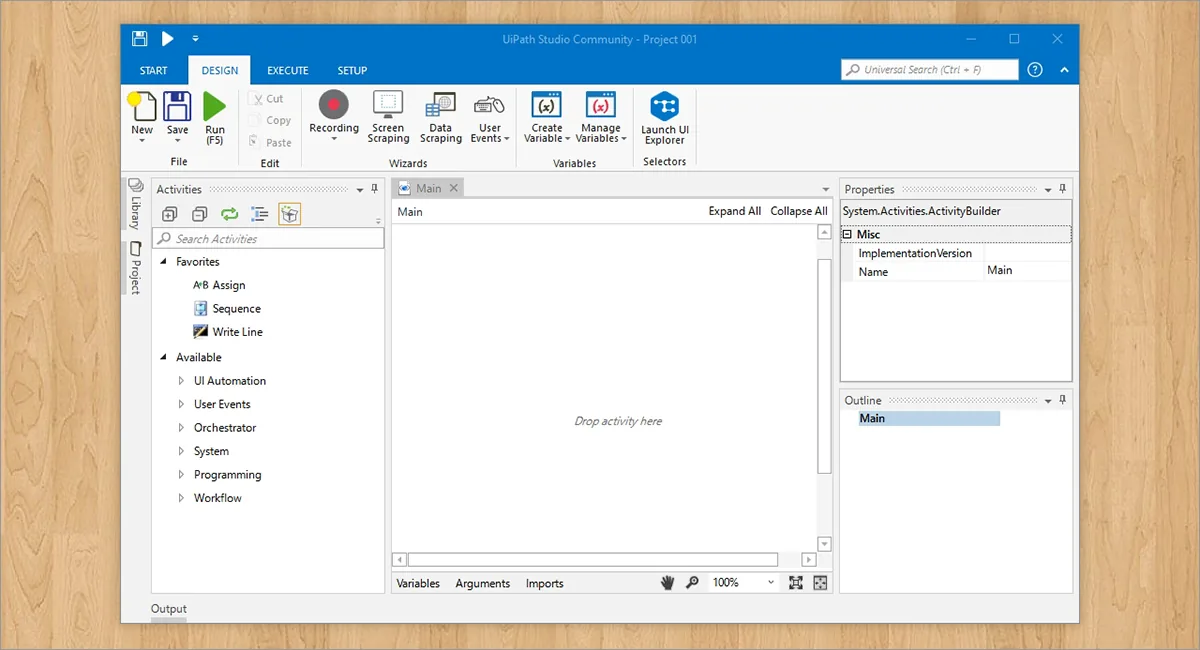The height and width of the screenshot is (650, 1200).
Task: Click the zoom magnifier icon in designer footer
Action: tap(692, 583)
